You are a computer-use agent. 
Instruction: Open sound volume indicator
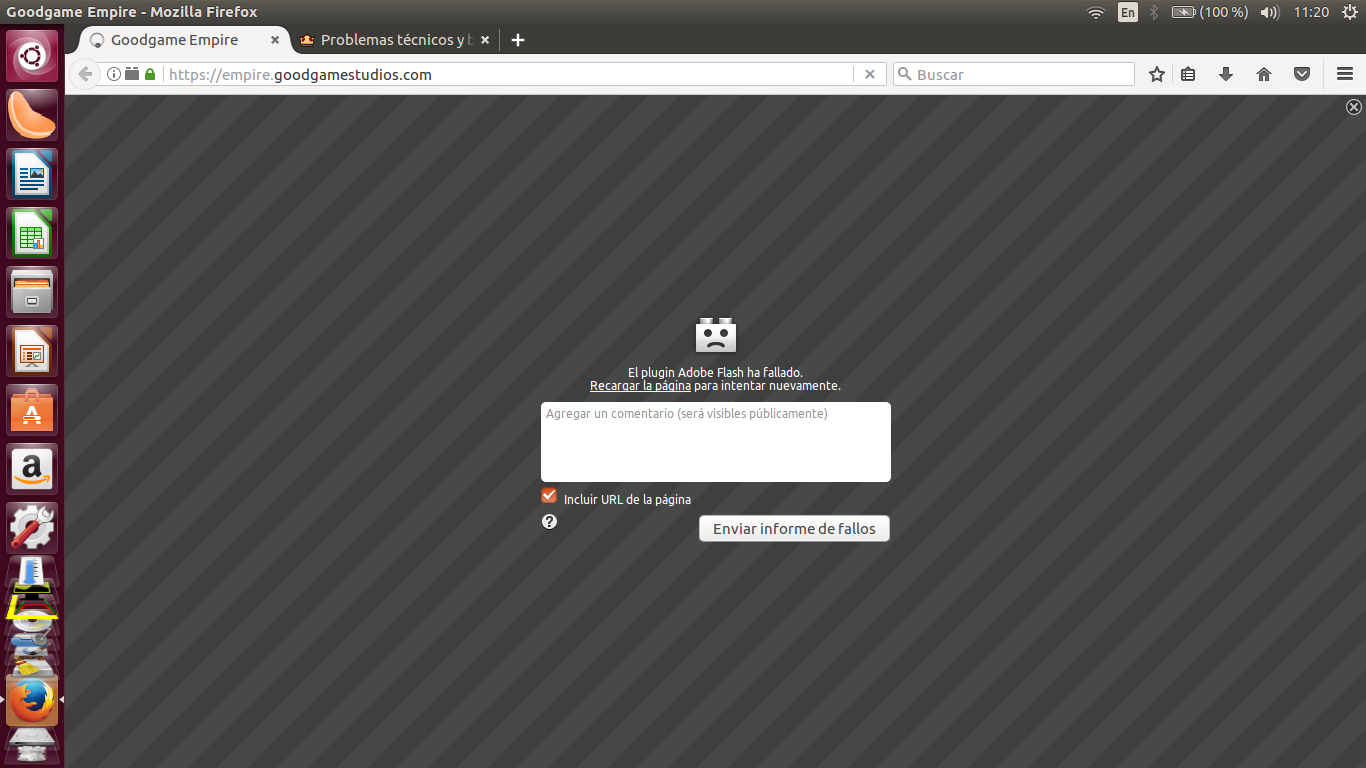click(x=1269, y=12)
